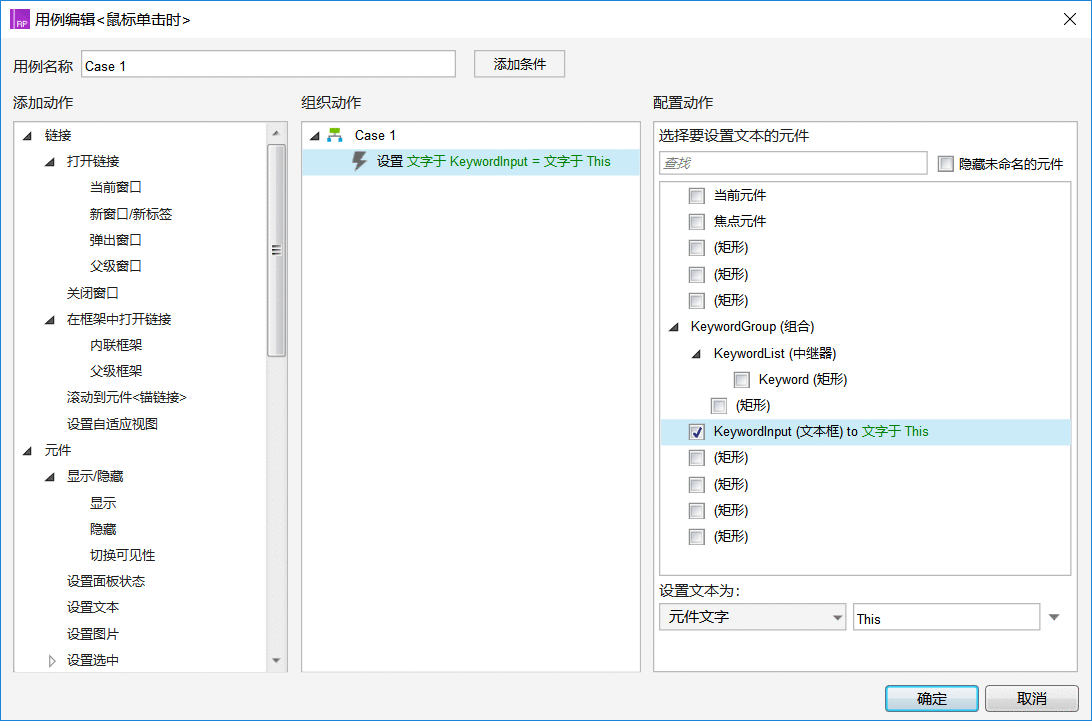Open the dropdown arrow beside This field

[1054, 617]
